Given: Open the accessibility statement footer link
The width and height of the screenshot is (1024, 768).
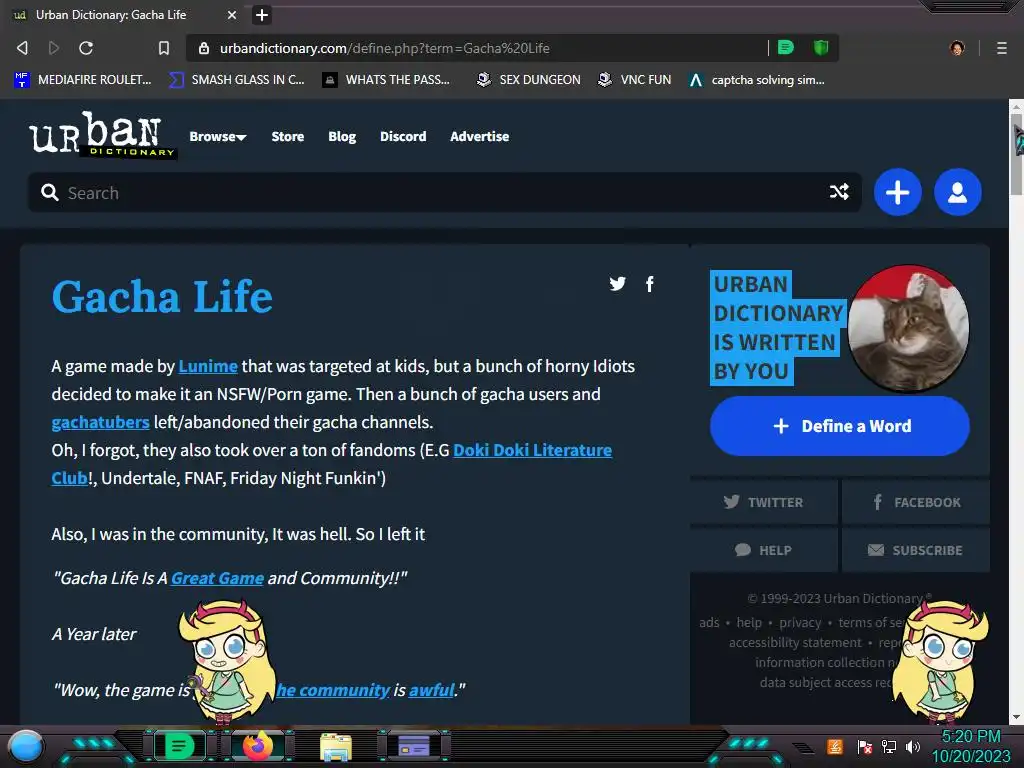Looking at the screenshot, I should [795, 643].
